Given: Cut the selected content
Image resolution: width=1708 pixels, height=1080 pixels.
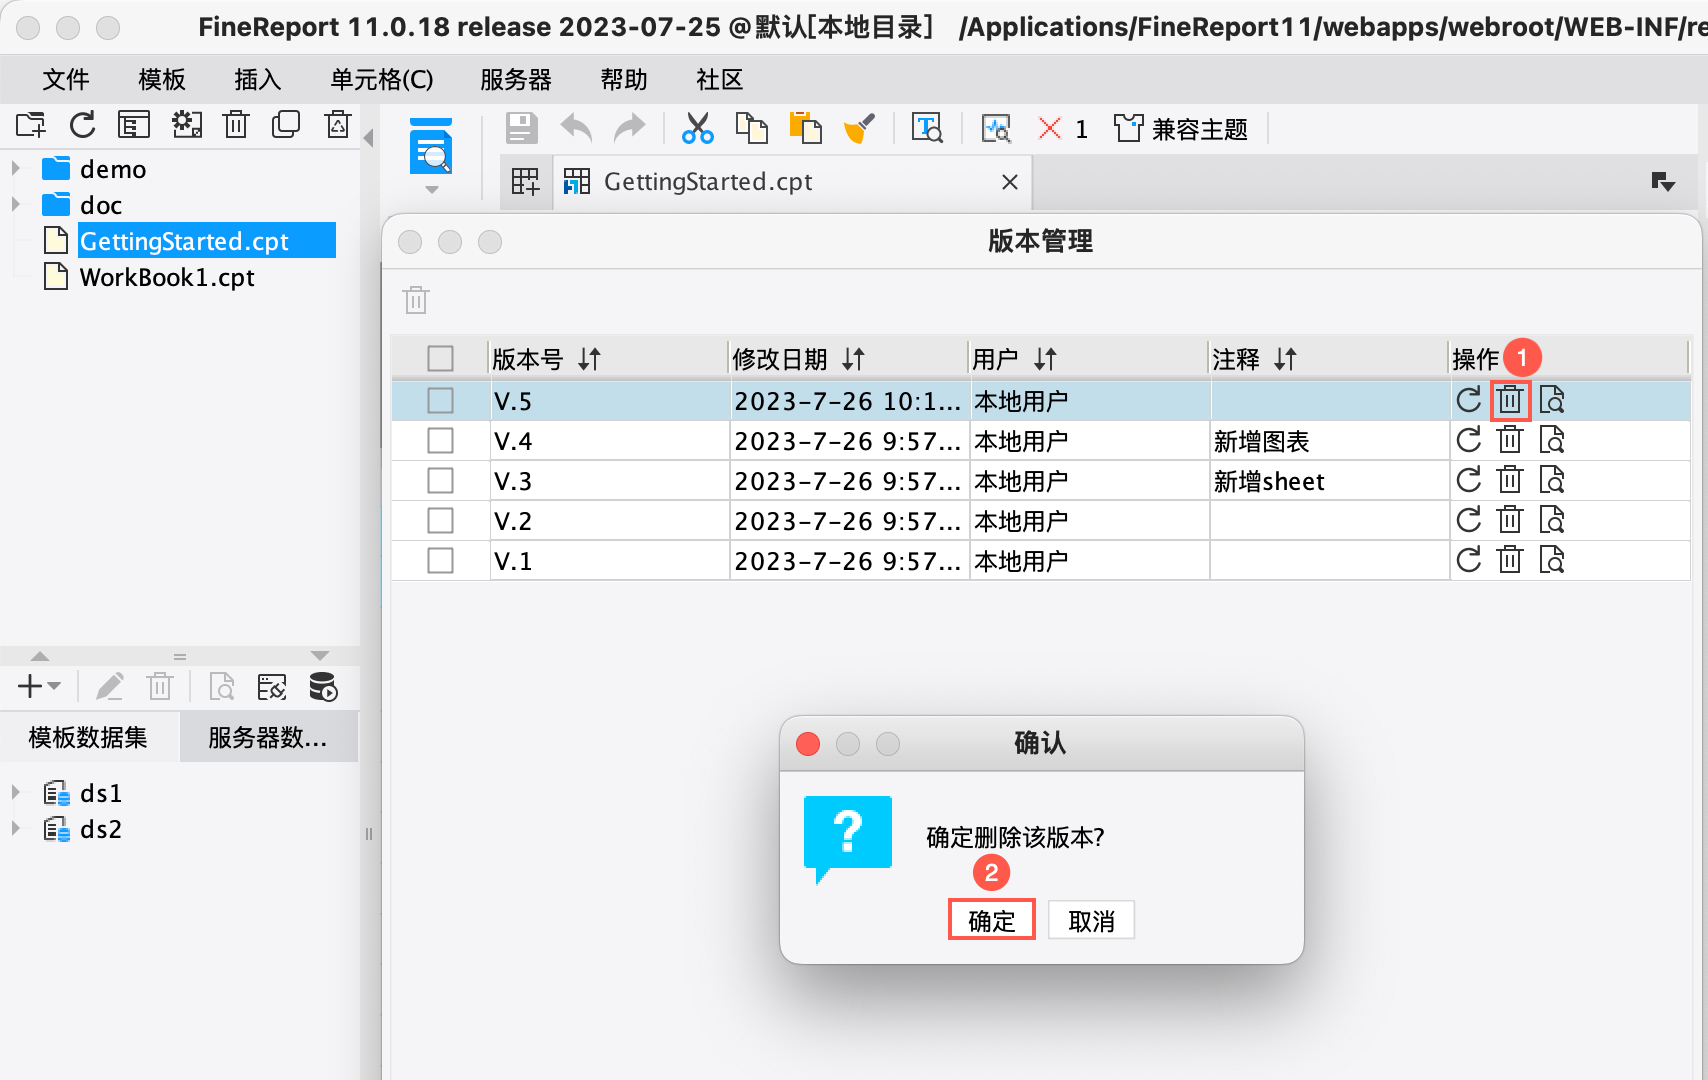Looking at the screenshot, I should tap(698, 128).
